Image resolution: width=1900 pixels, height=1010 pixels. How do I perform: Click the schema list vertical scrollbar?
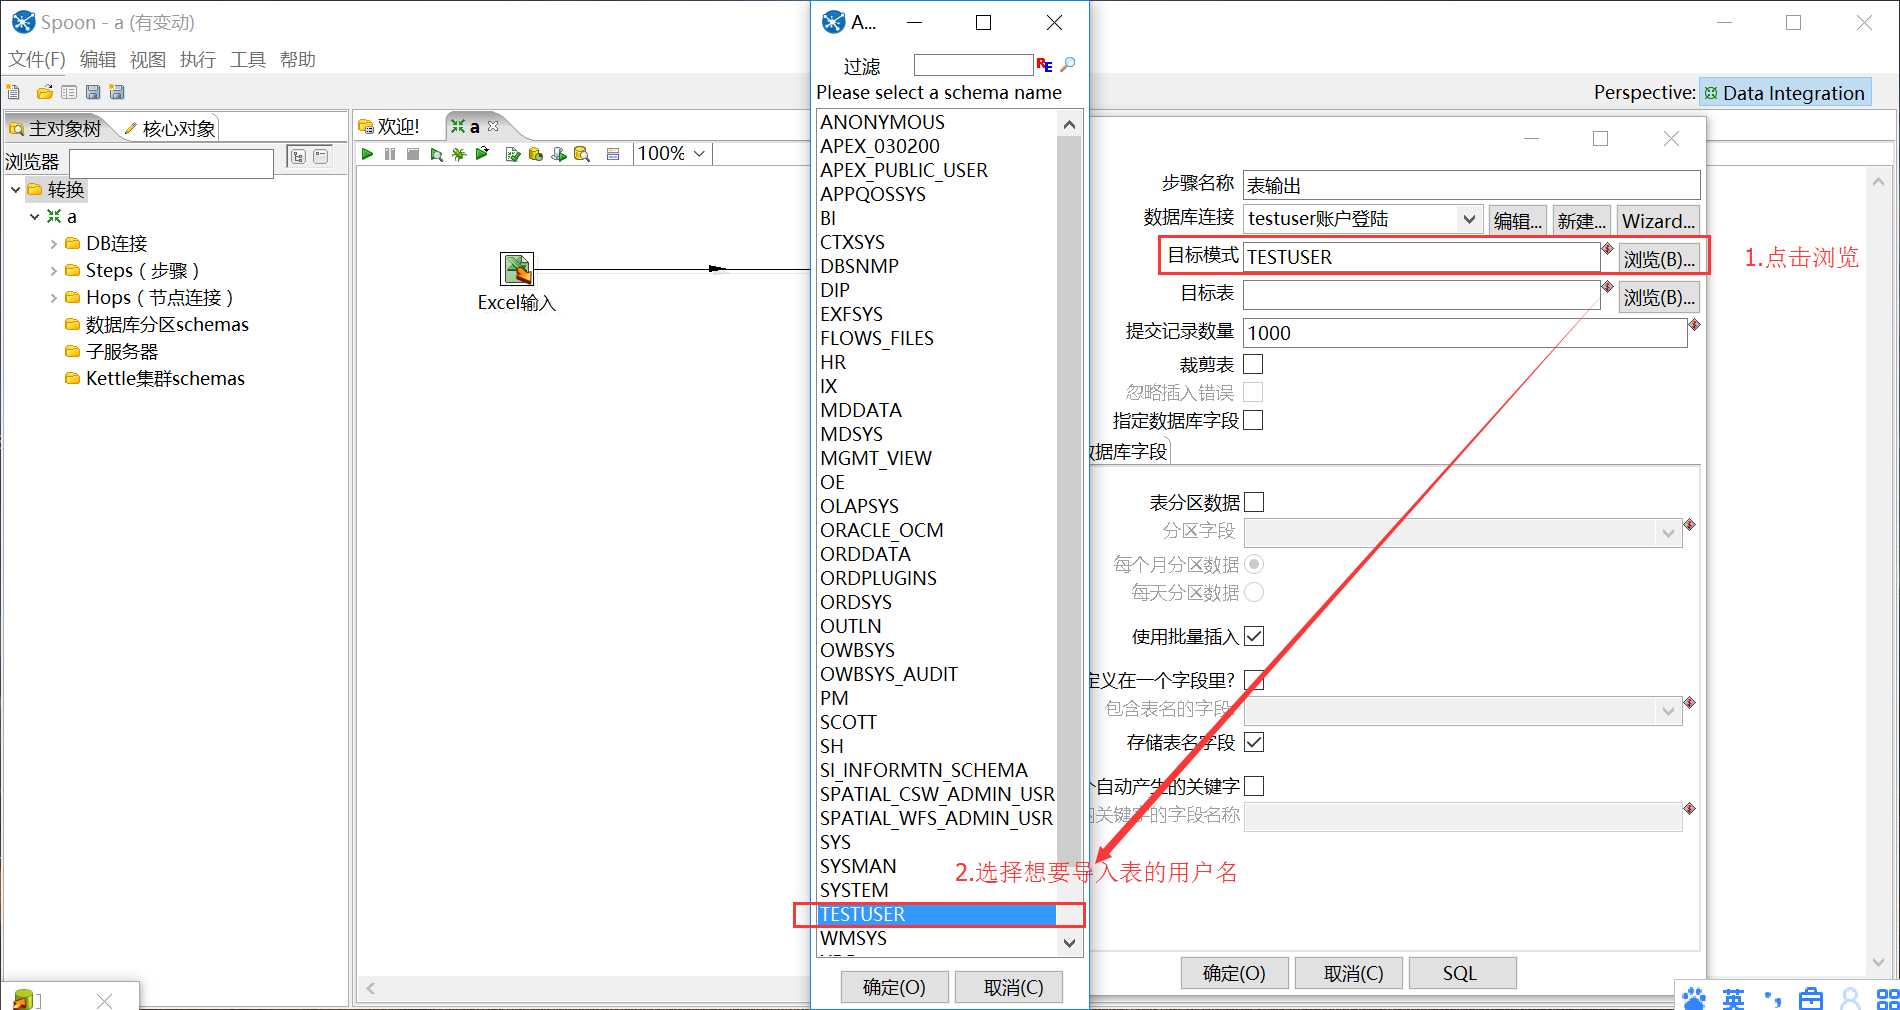[1070, 500]
